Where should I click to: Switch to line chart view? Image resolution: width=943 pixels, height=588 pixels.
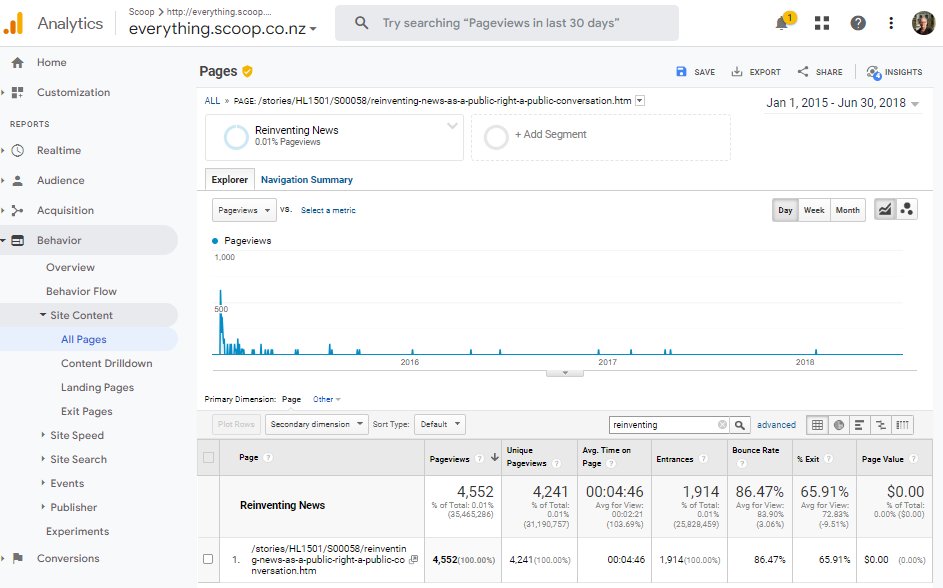885,210
